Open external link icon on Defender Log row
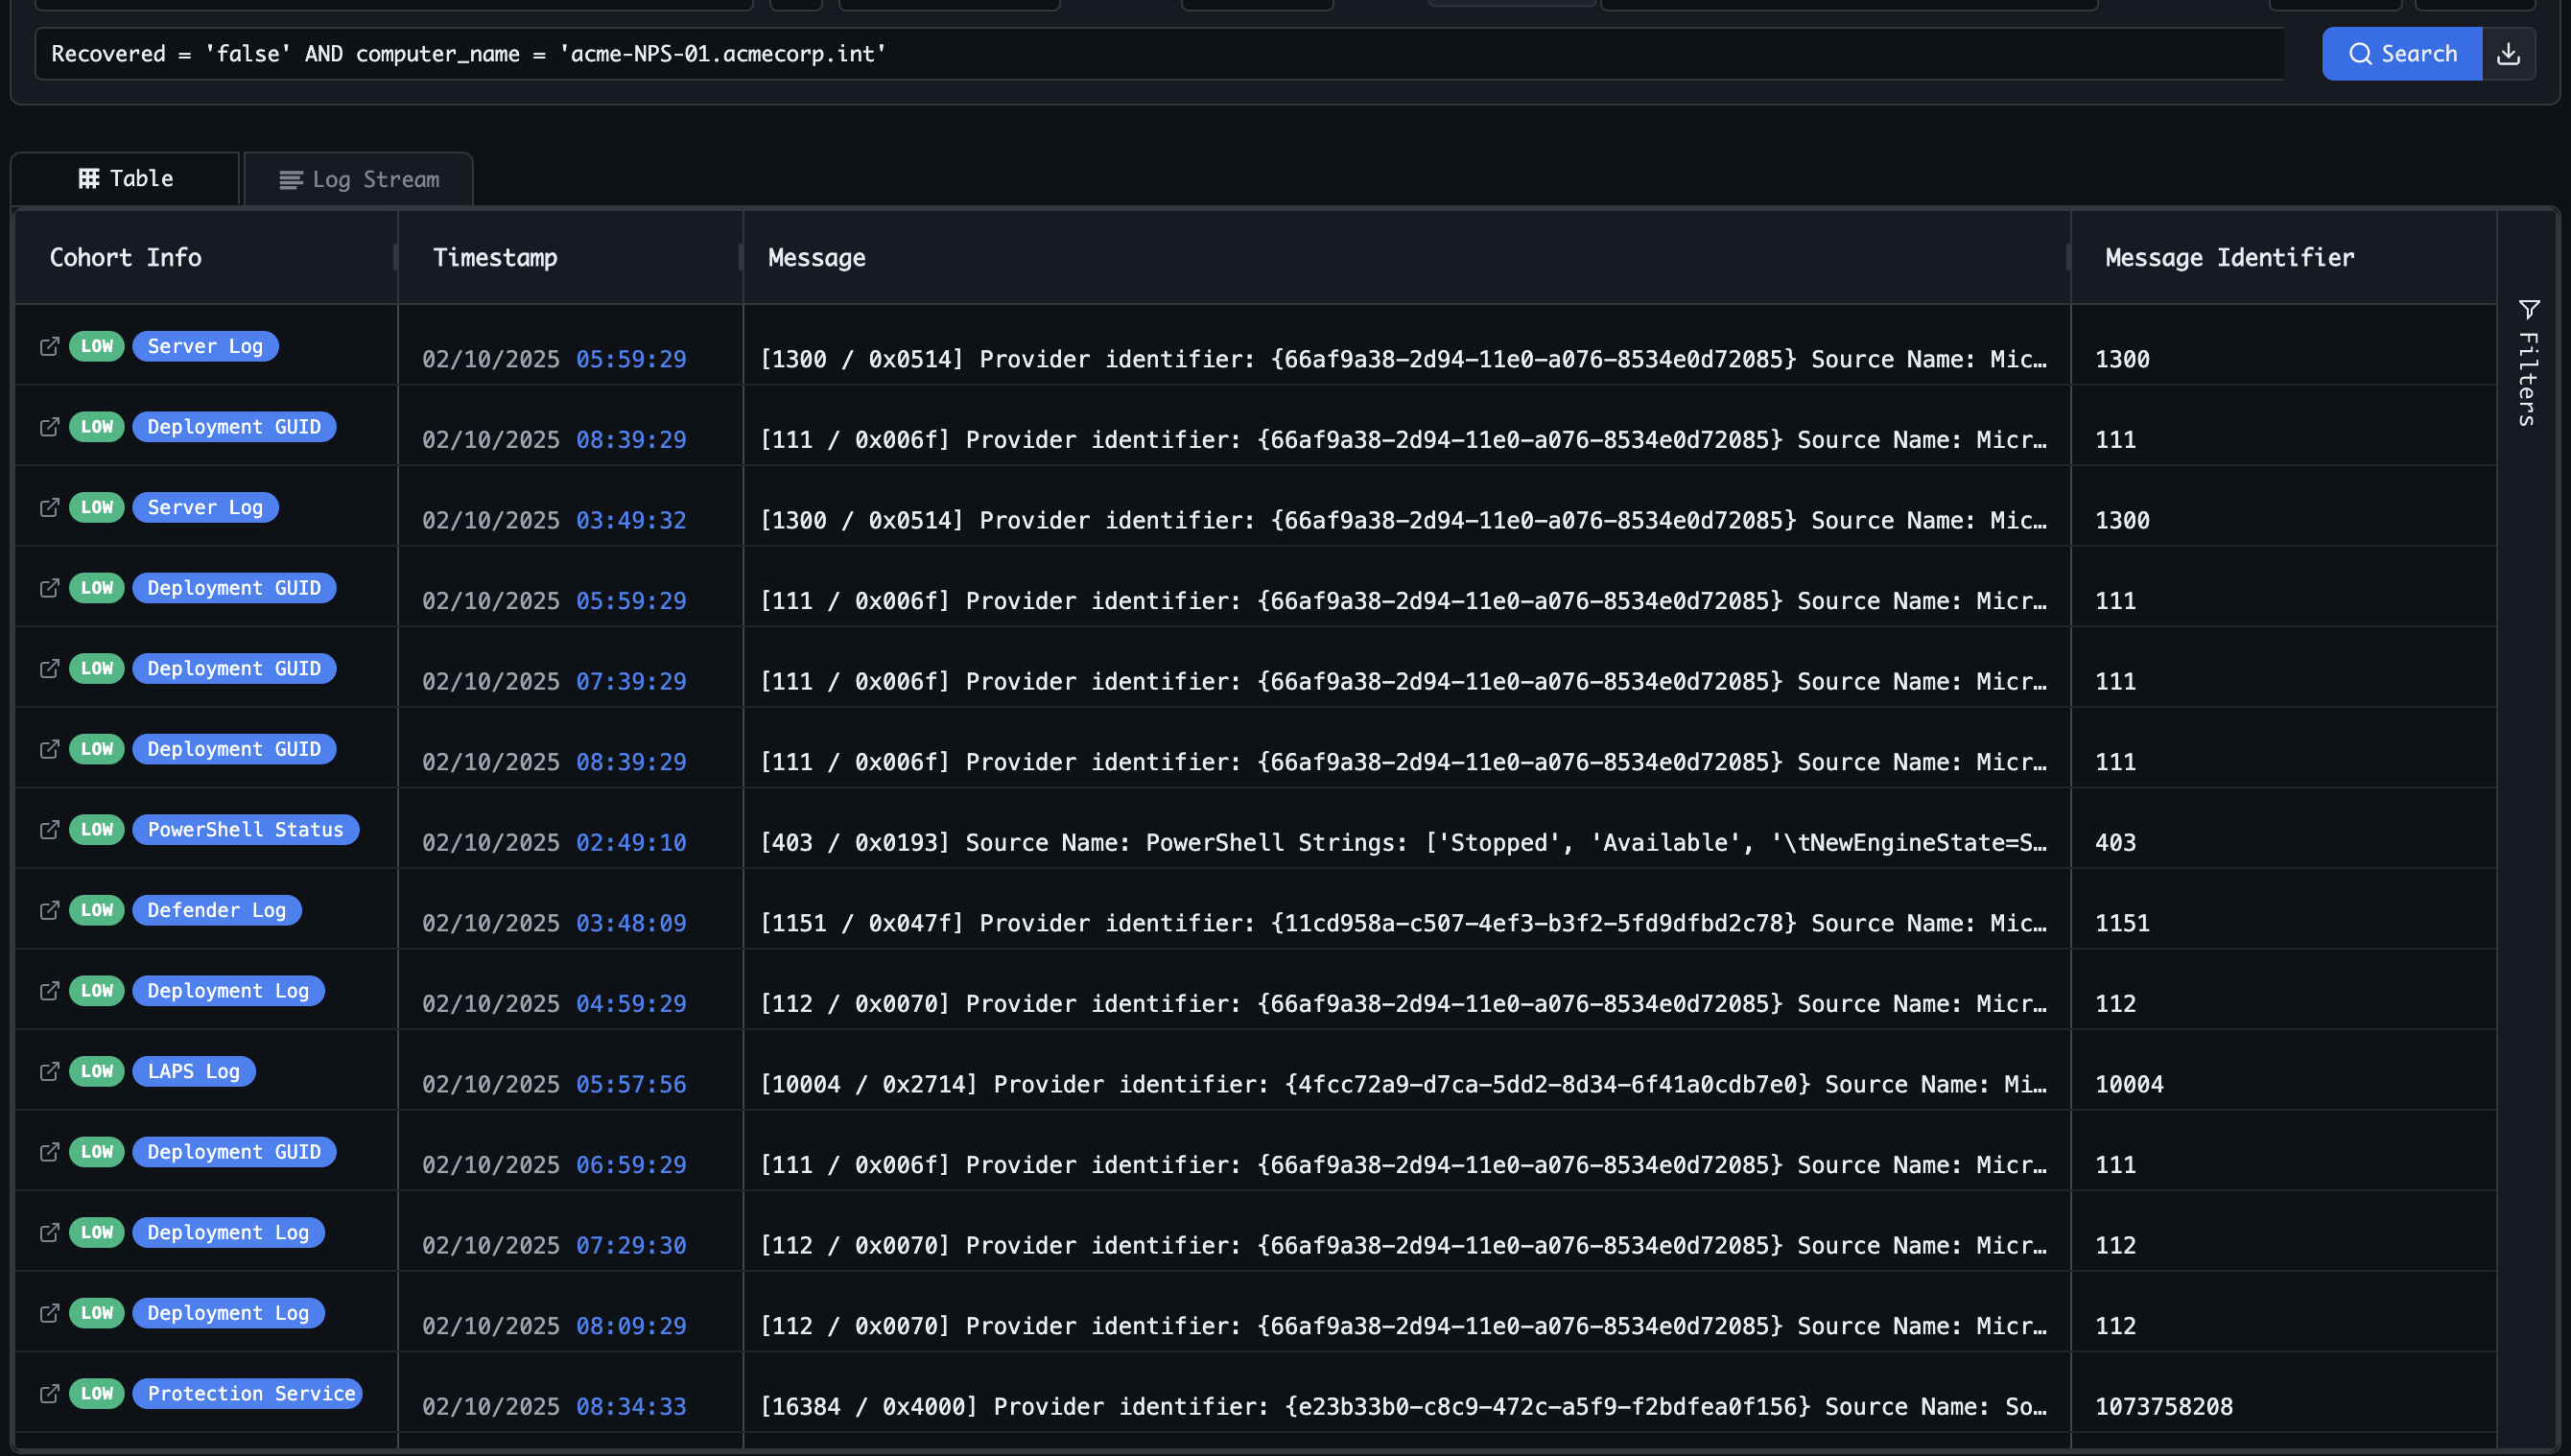 [50, 910]
